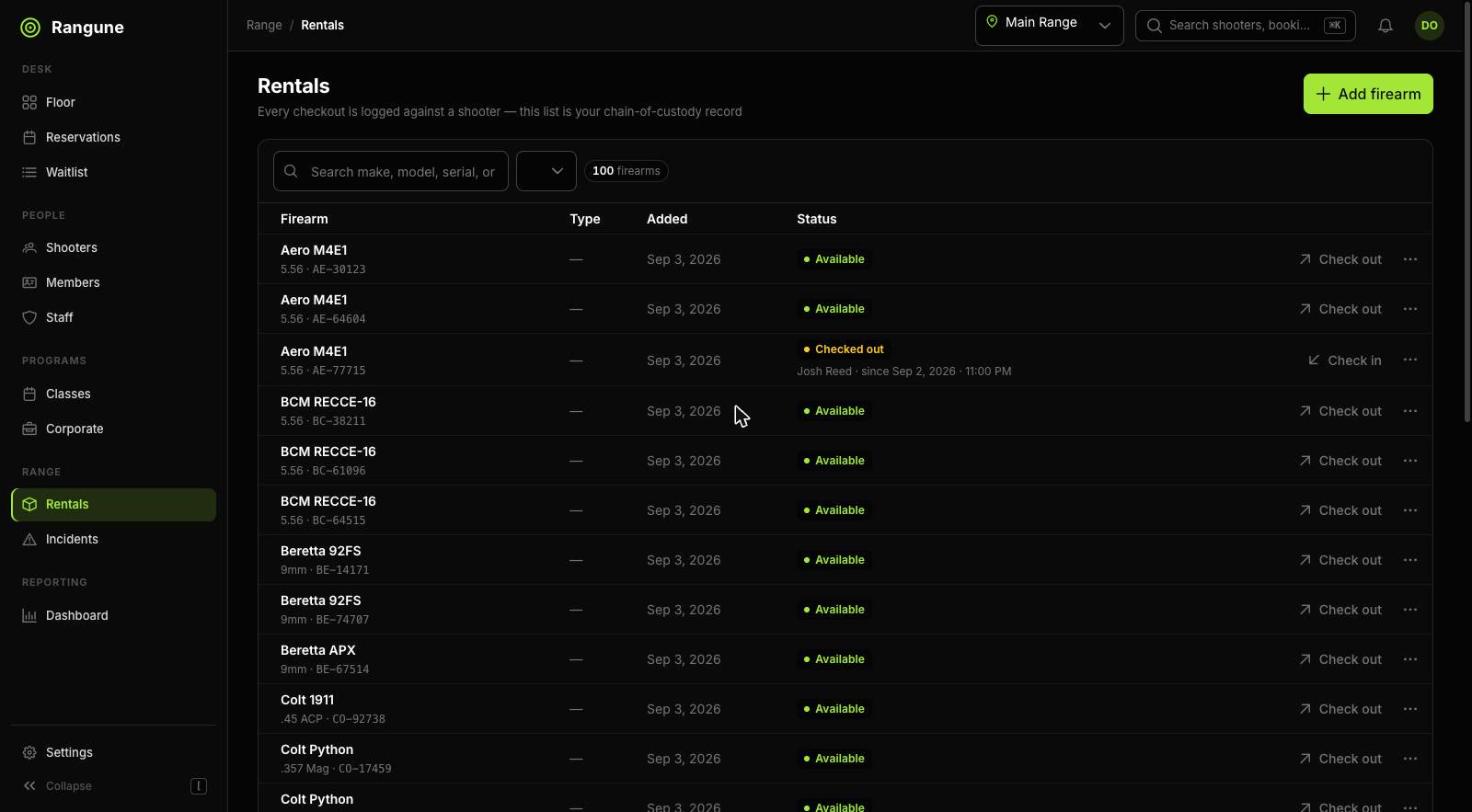Go to Floor in sidebar
This screenshot has width=1472, height=812.
(x=113, y=102)
